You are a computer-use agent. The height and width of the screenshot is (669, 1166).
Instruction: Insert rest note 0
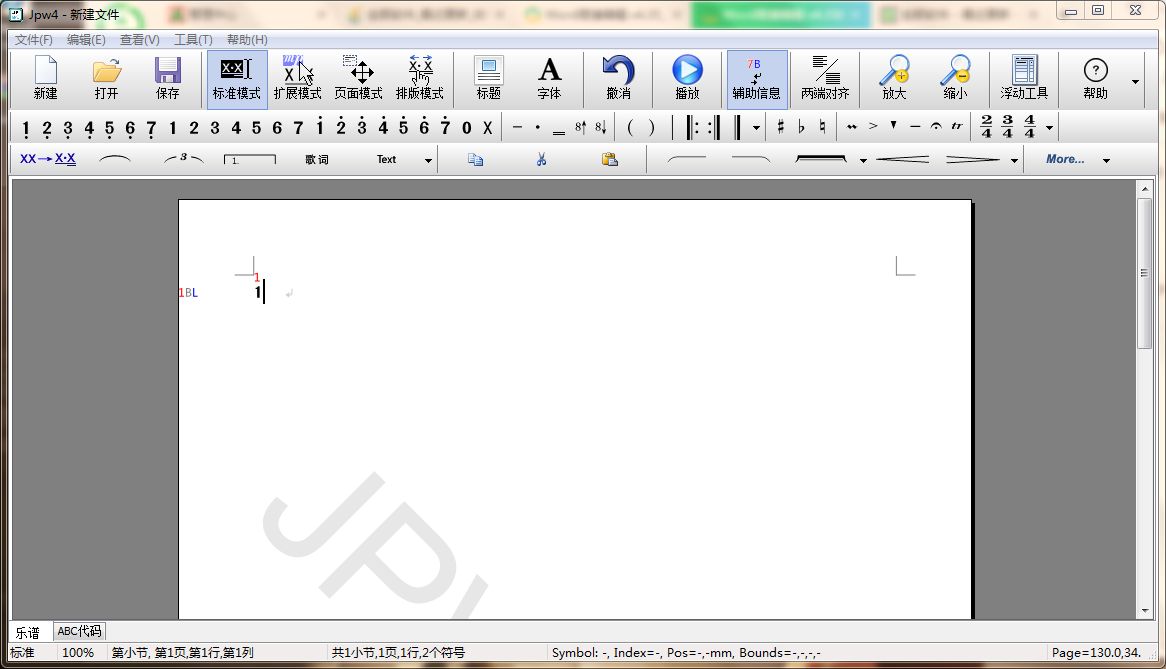[x=466, y=128]
